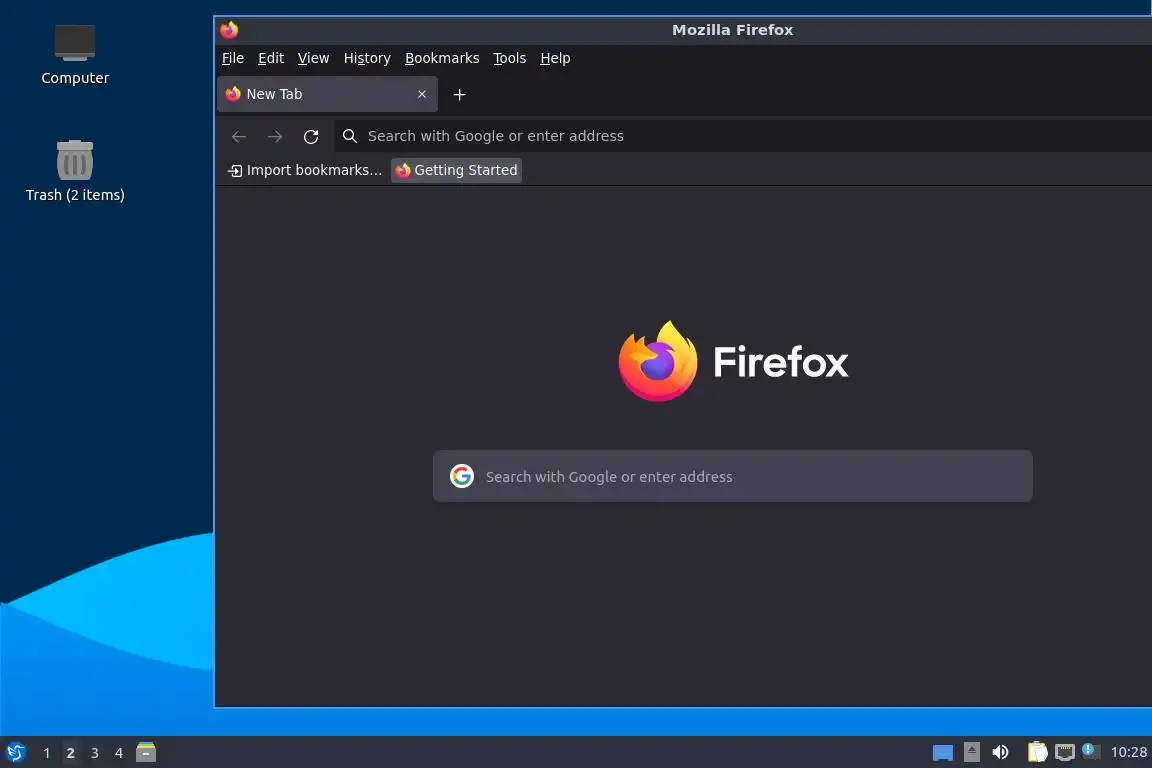This screenshot has height=768, width=1152.
Task: Click the Firefox icon in the title bar
Action: [229, 30]
